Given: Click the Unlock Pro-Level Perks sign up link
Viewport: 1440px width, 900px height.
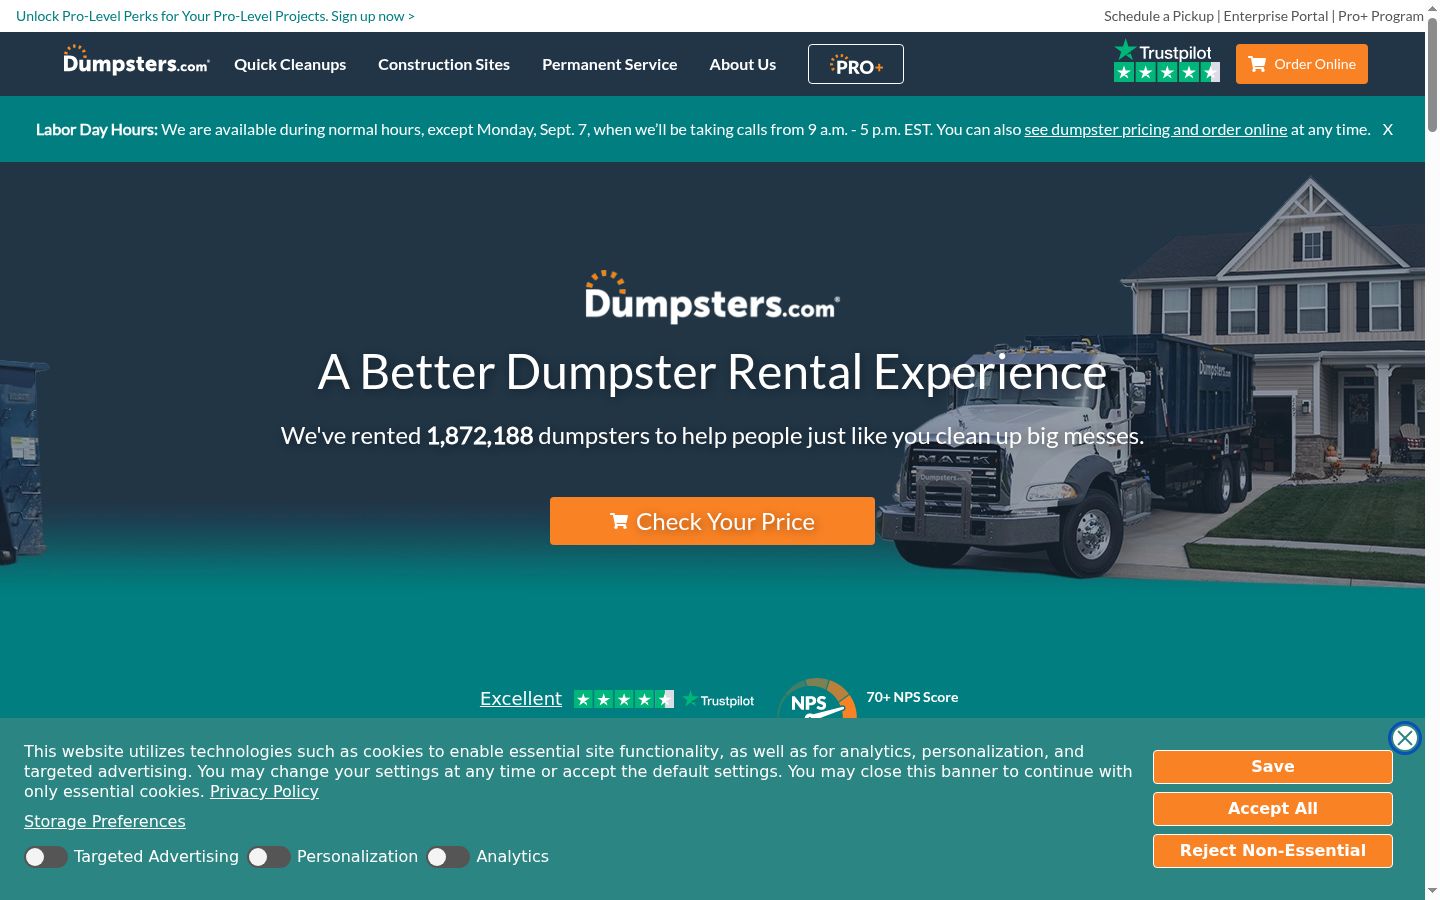Looking at the screenshot, I should point(215,16).
